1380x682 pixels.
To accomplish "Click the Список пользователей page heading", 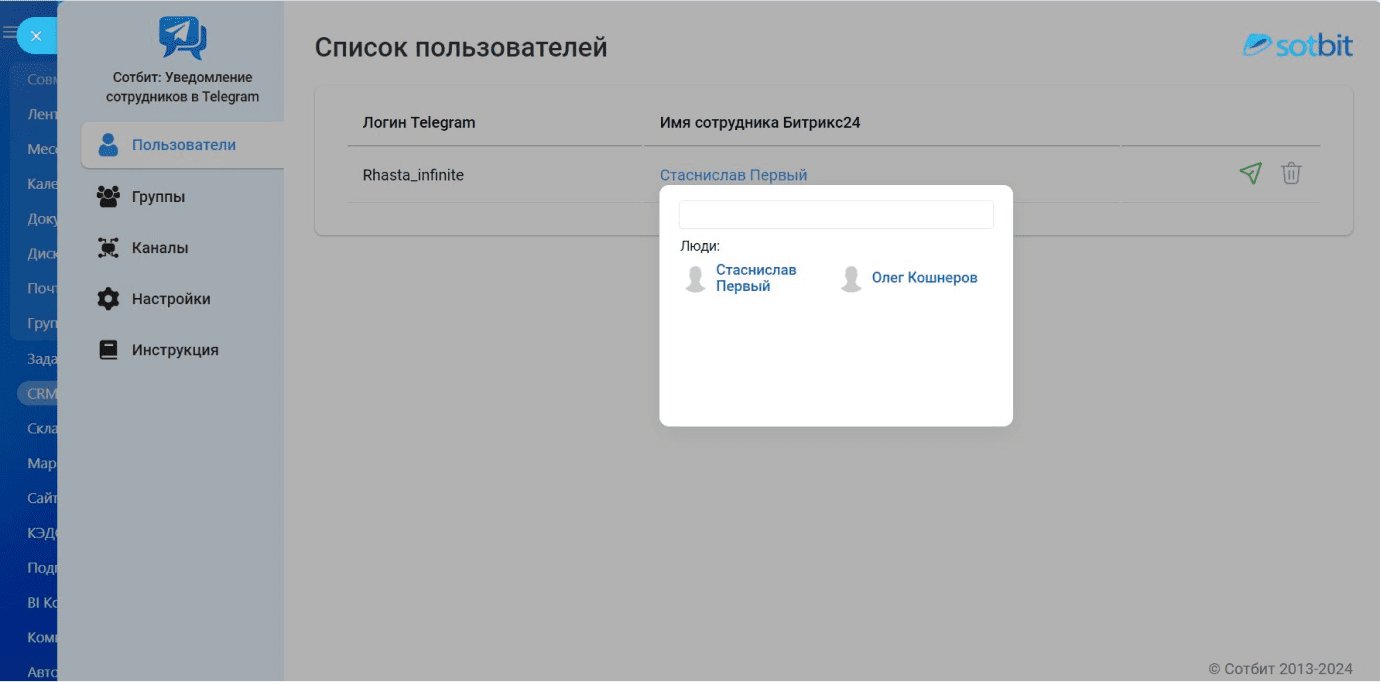I will point(461,47).
